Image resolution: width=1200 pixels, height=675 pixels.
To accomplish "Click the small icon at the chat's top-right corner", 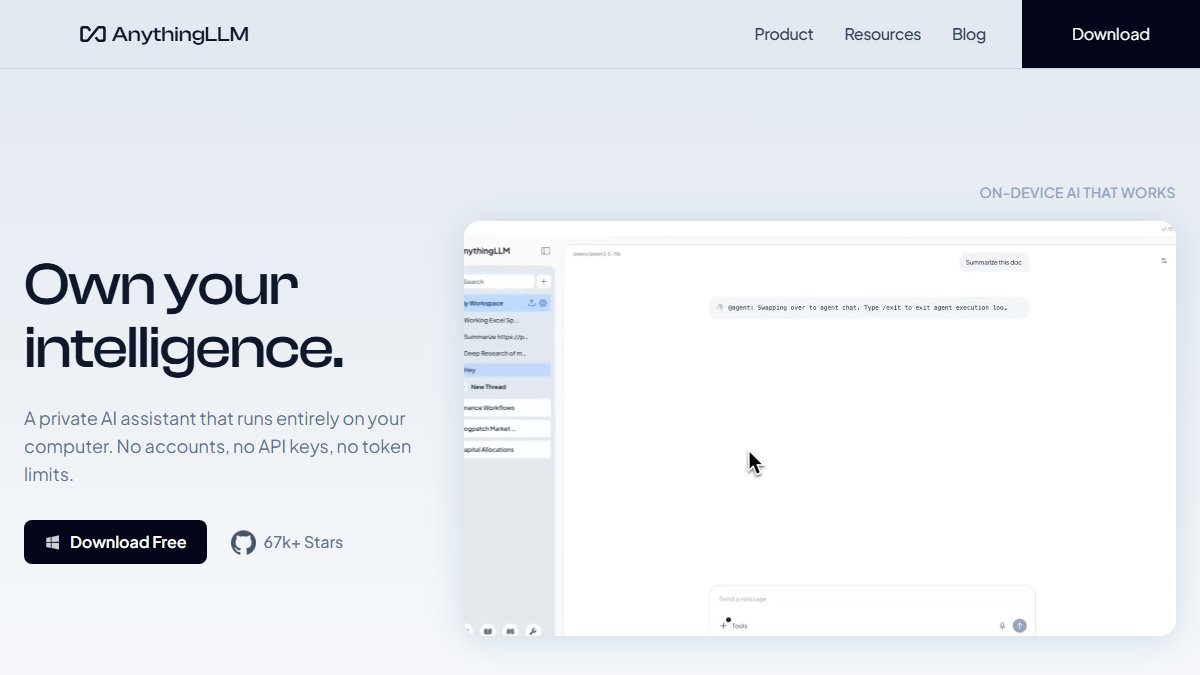I will tap(1164, 261).
